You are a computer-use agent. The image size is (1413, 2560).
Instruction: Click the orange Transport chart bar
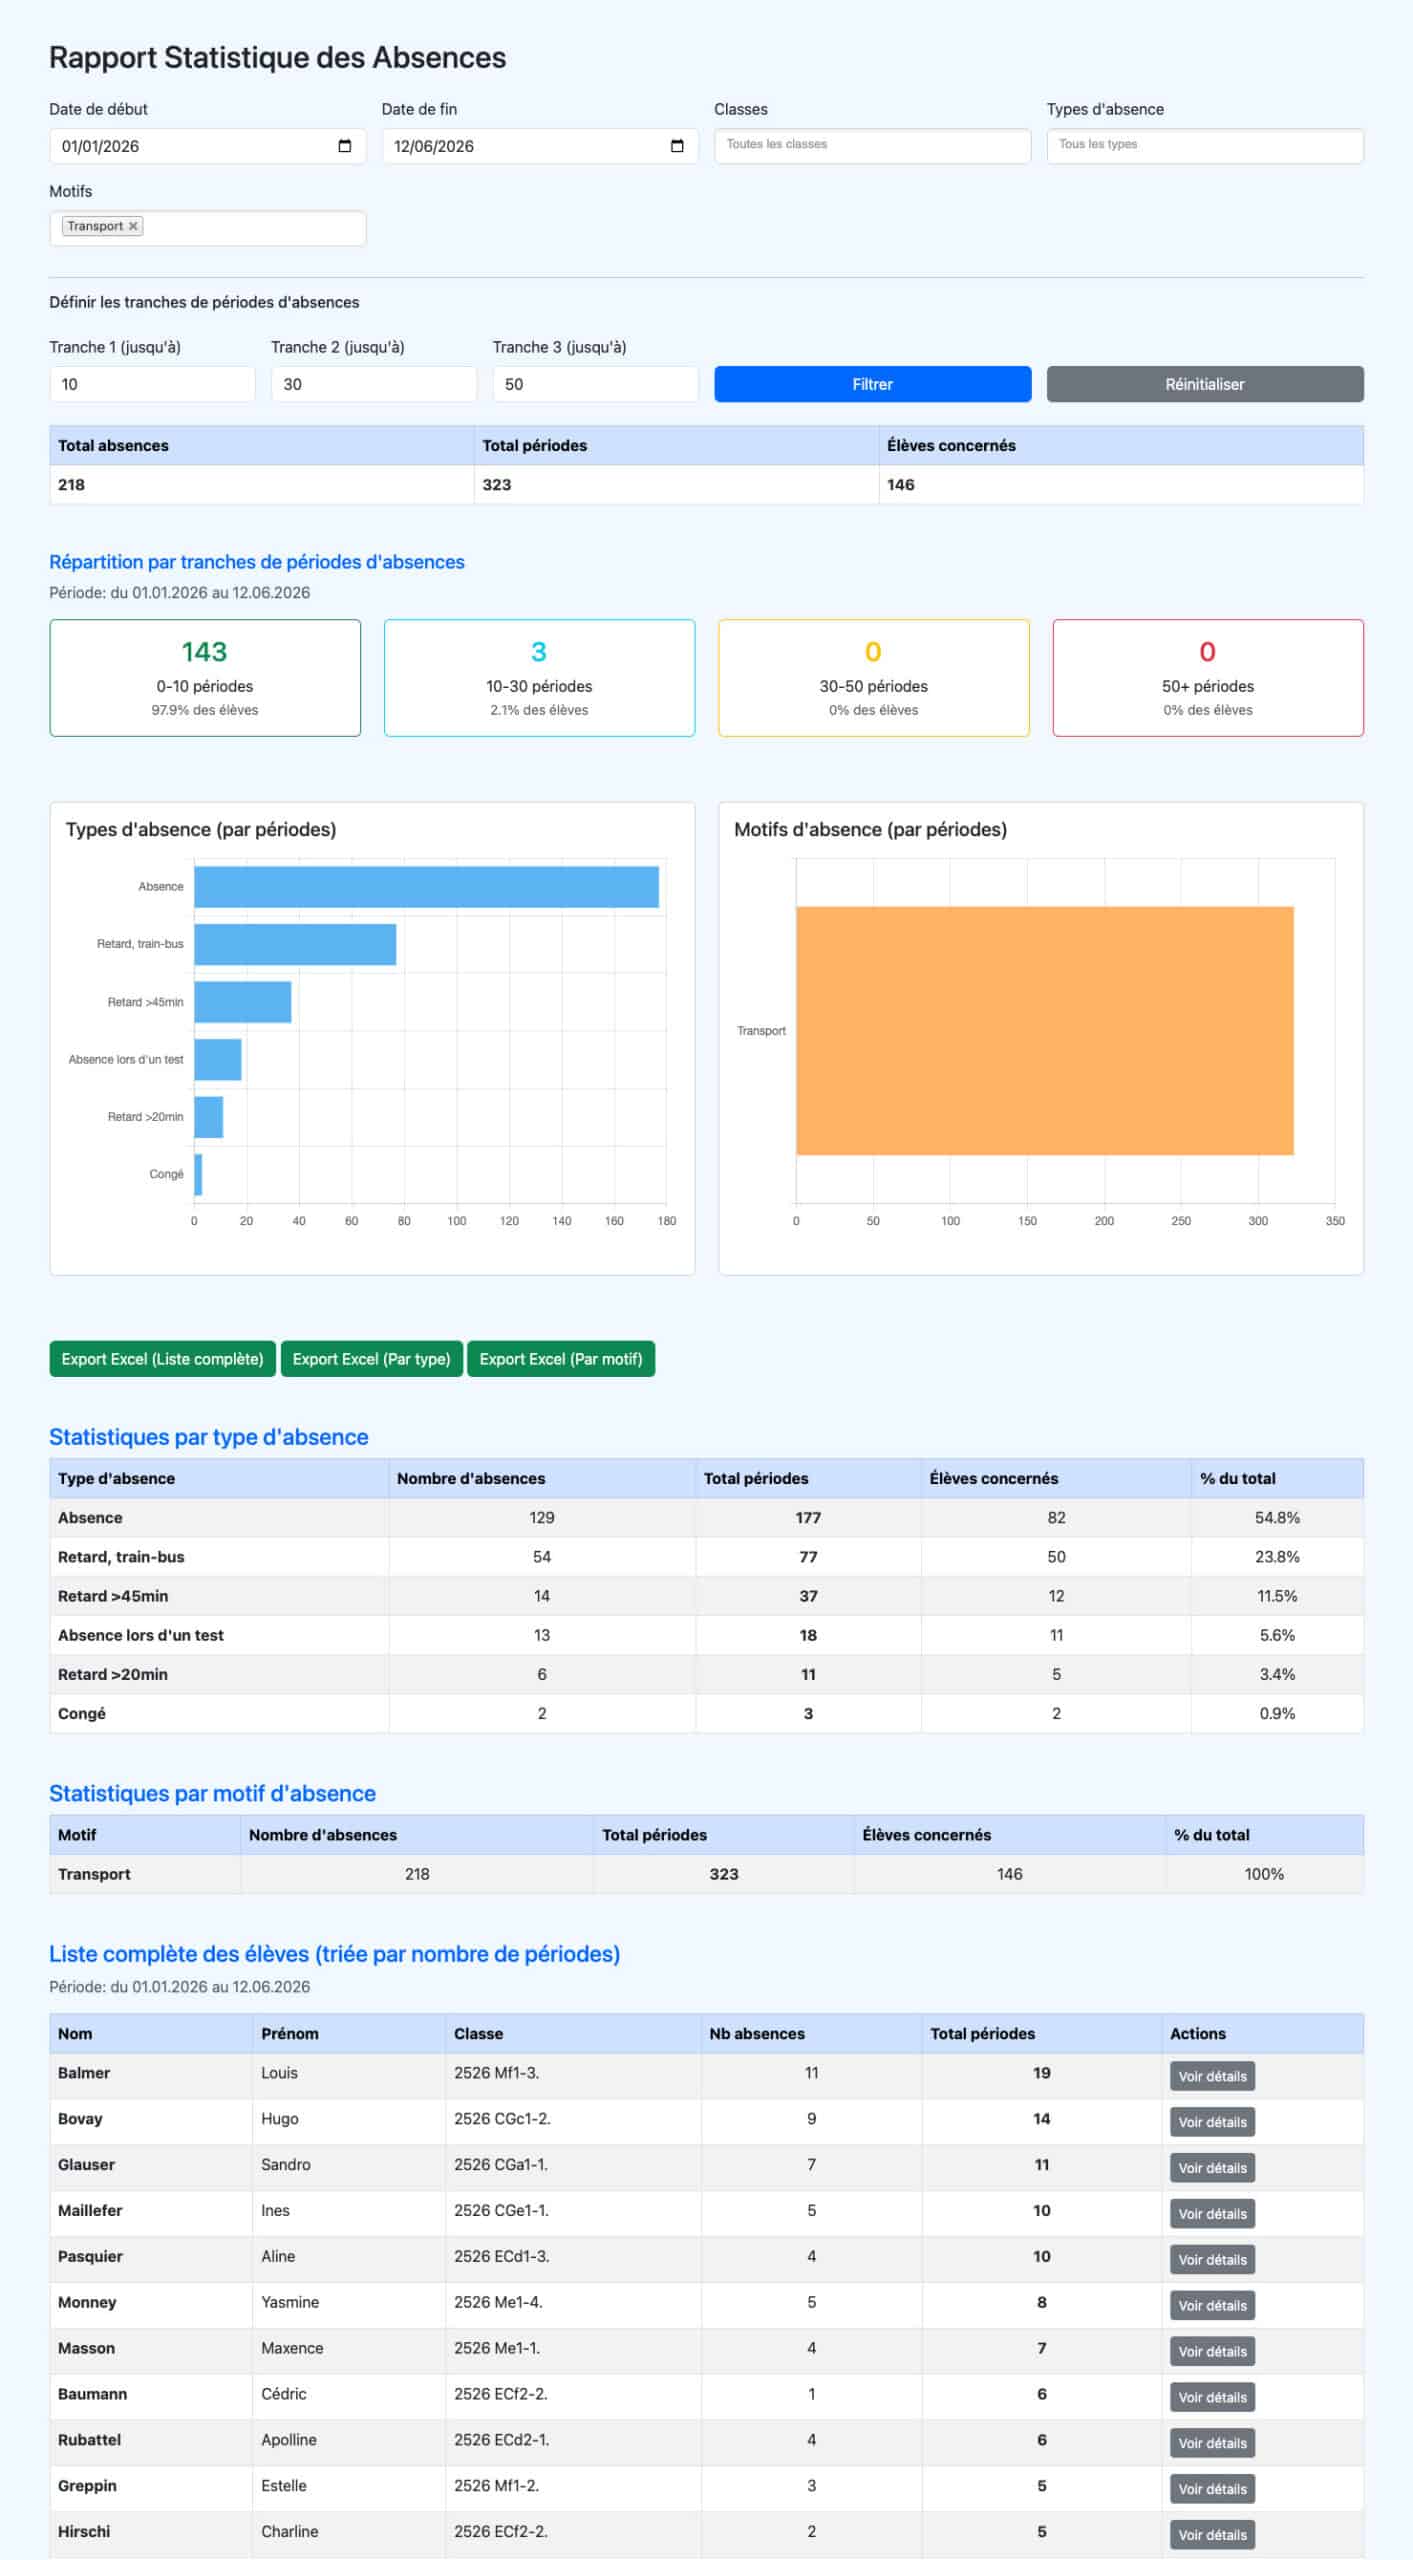pos(1045,1031)
